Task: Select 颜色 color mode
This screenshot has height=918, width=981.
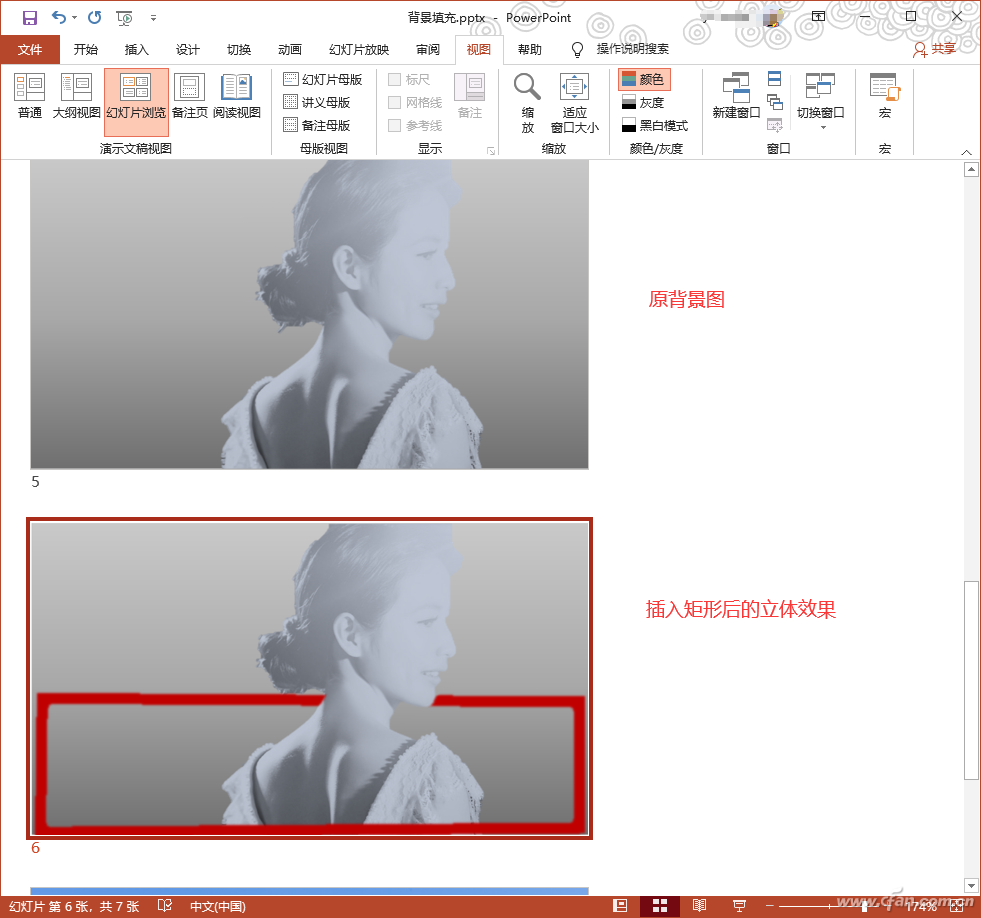Action: [x=644, y=79]
